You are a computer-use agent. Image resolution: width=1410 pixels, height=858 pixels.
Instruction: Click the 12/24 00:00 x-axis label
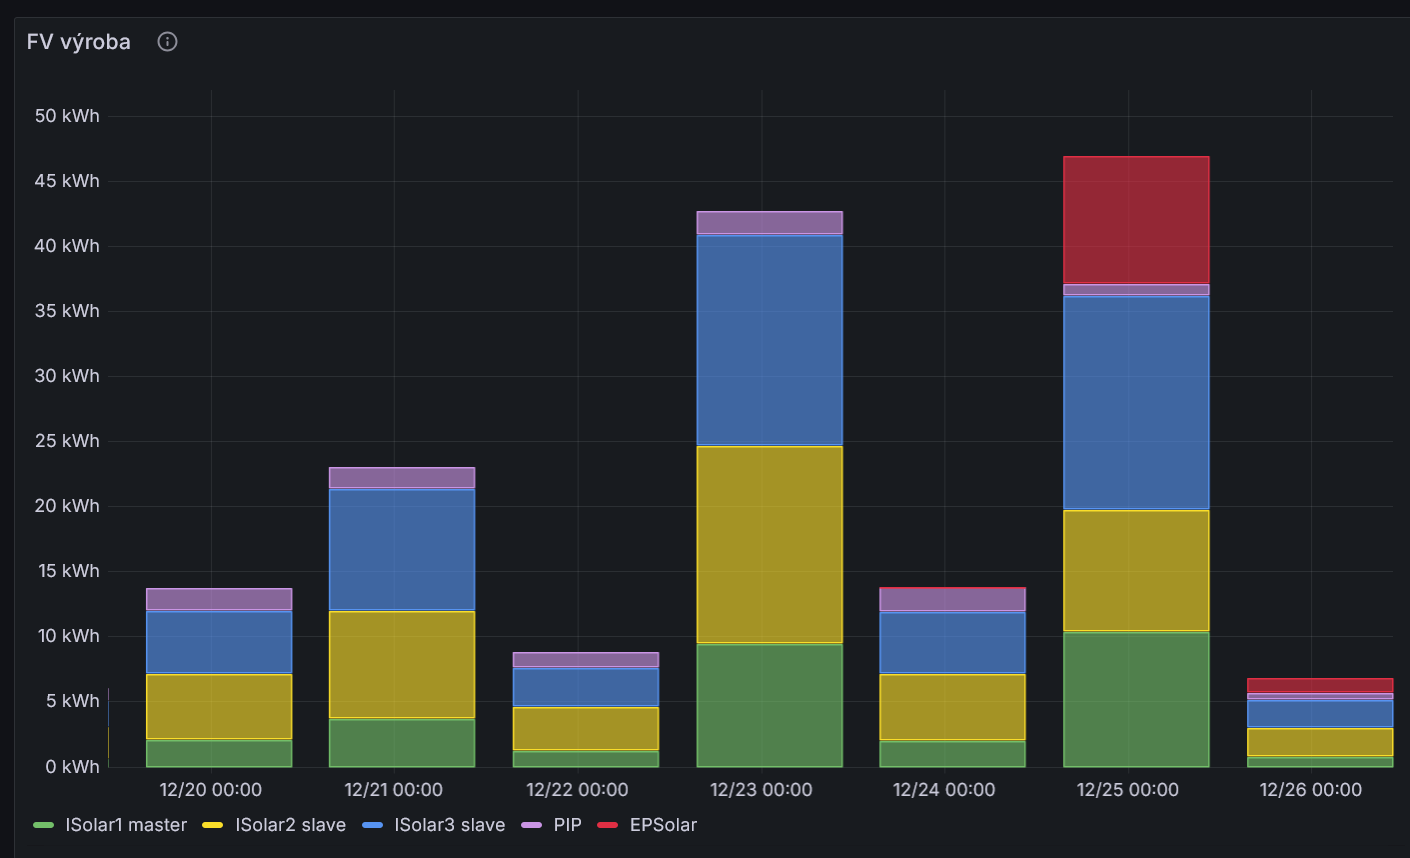[944, 790]
